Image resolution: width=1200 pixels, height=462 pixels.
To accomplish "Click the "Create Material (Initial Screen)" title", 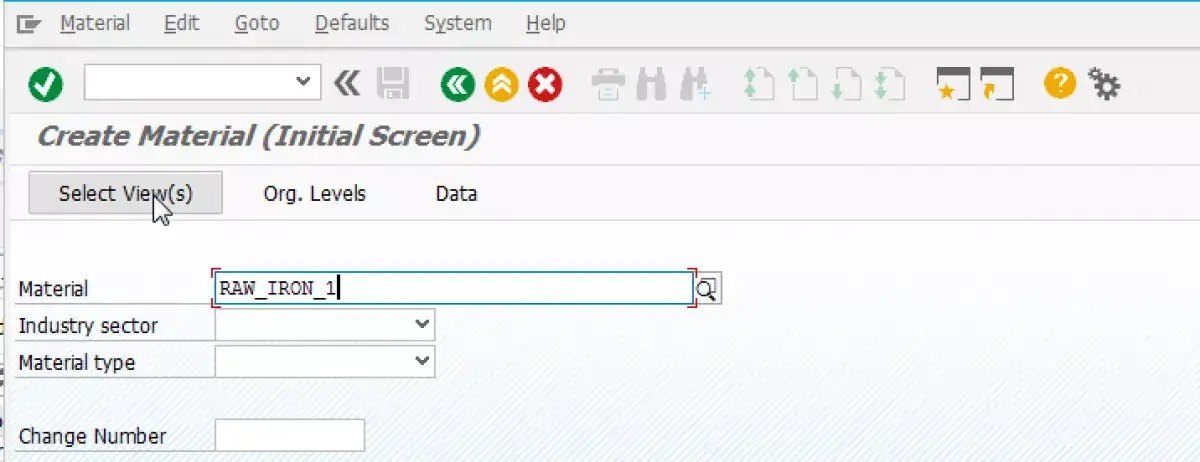I will [x=258, y=137].
